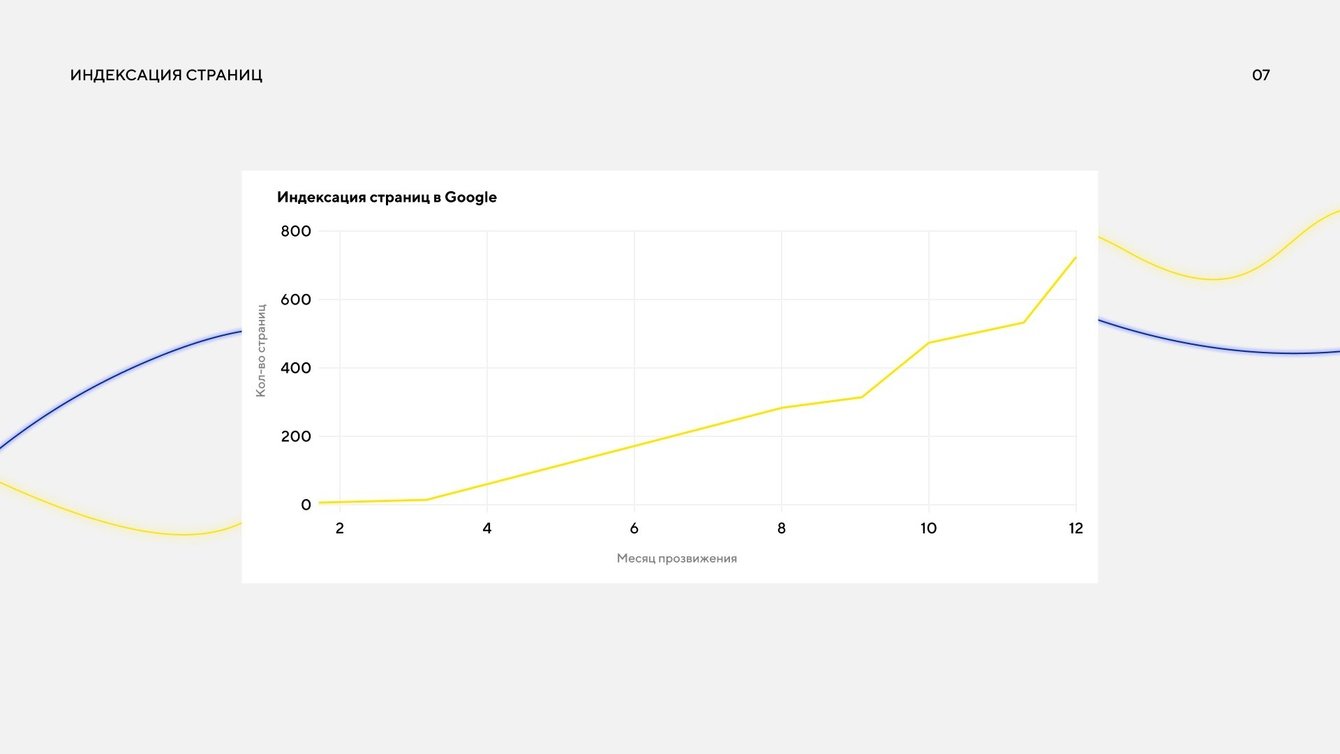Click the "Кол-во страниц" vertical axis label
Screen dimensions: 1340x754
(x=261, y=350)
